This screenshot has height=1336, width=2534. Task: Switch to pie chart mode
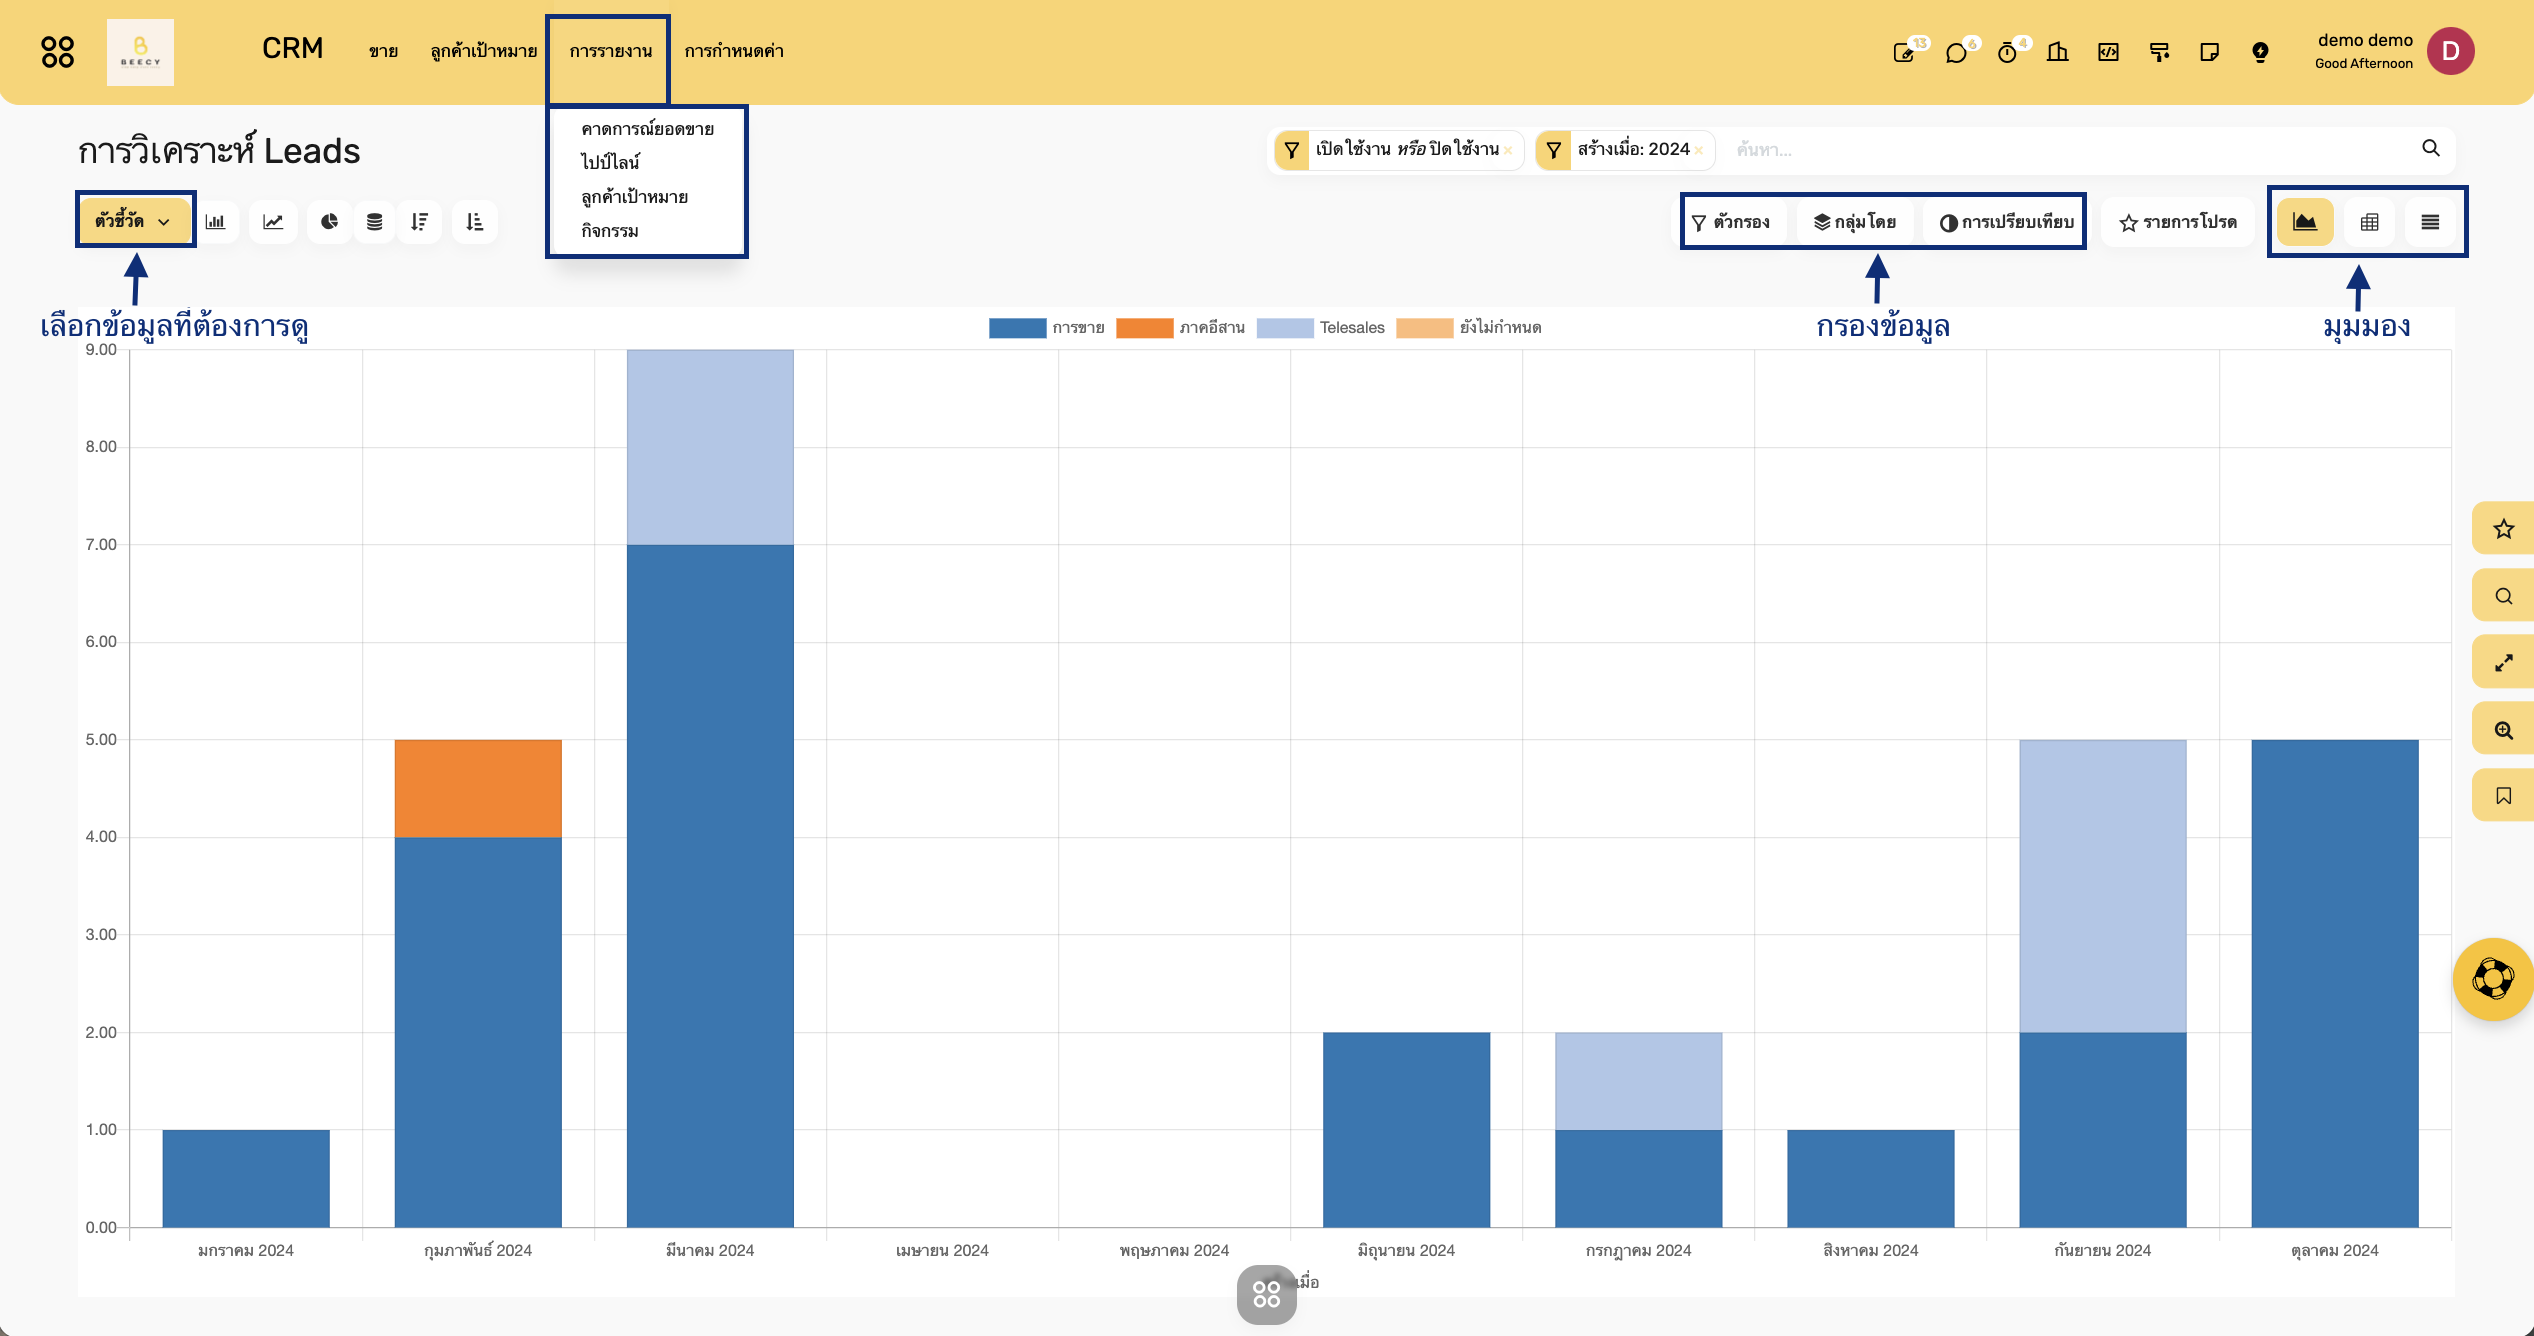click(x=329, y=222)
